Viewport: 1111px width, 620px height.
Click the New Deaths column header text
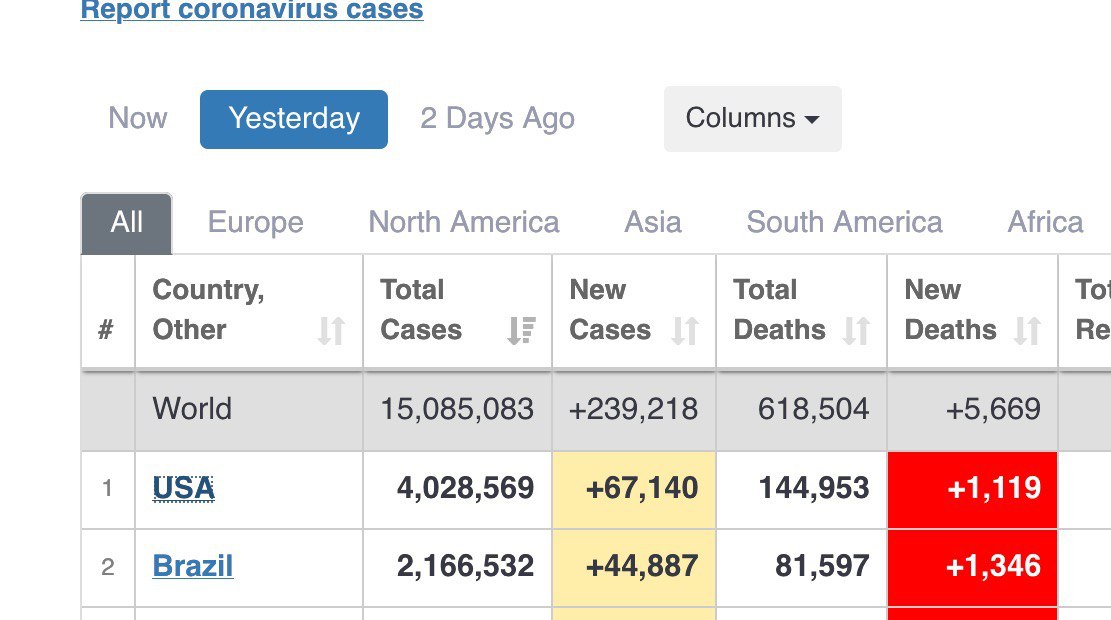[950, 310]
